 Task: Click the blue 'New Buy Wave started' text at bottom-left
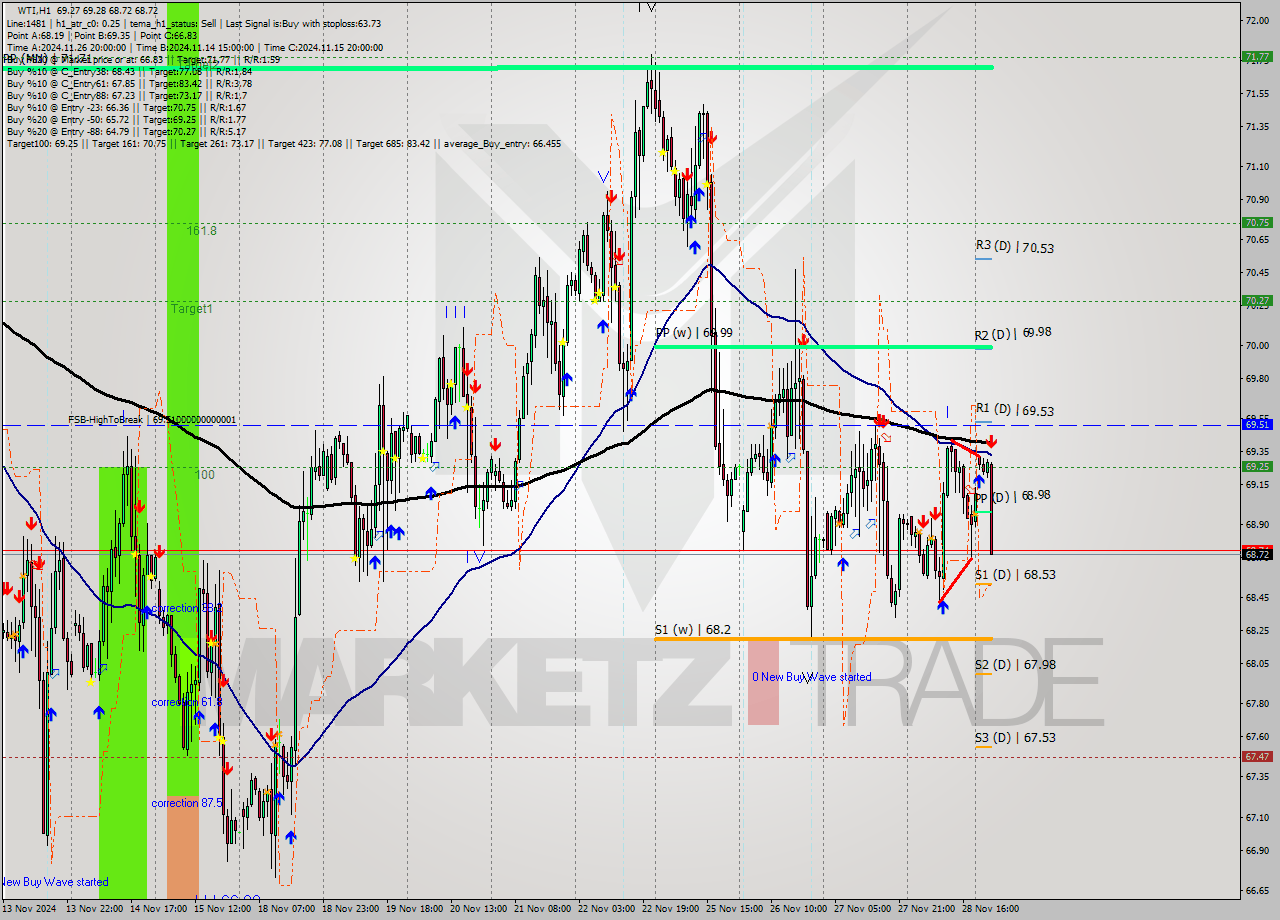click(x=54, y=882)
